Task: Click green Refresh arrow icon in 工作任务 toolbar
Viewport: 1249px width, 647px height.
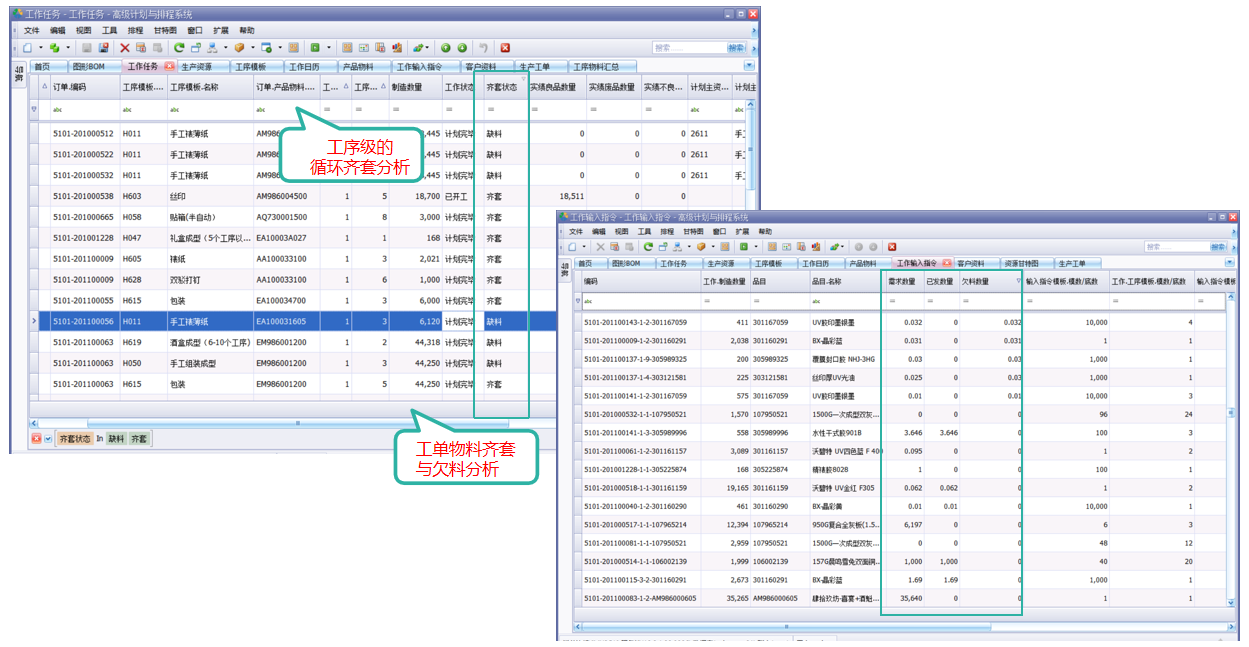Action: [179, 48]
